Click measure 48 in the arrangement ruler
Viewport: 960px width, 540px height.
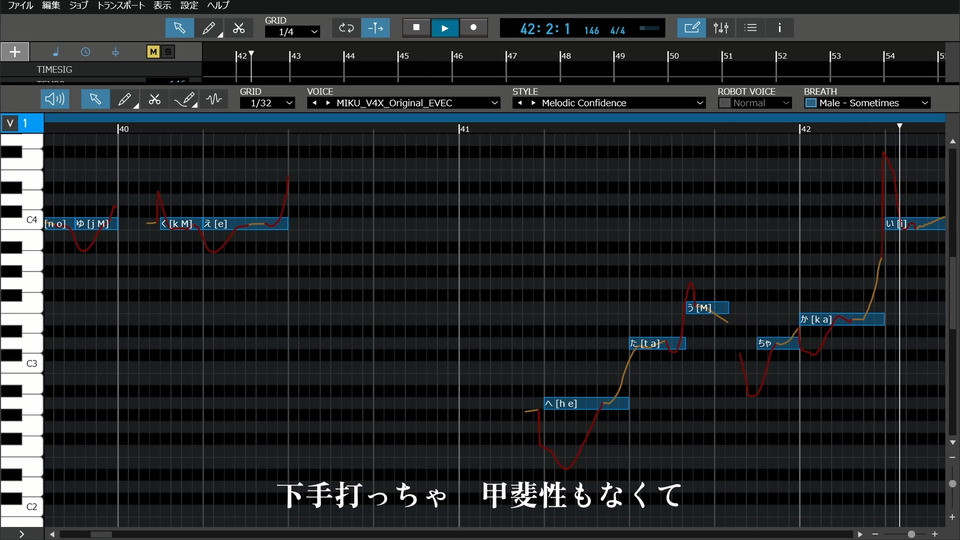coord(566,56)
